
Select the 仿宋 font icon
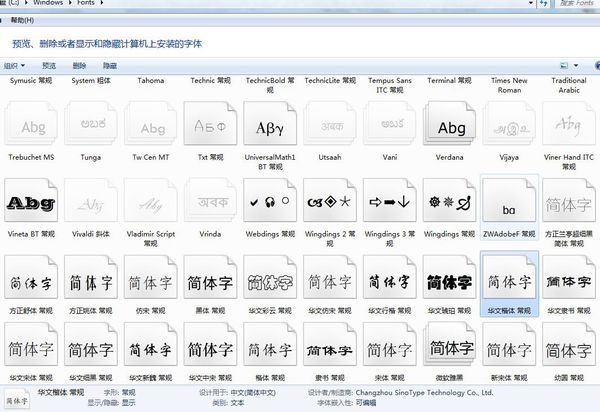coord(151,277)
